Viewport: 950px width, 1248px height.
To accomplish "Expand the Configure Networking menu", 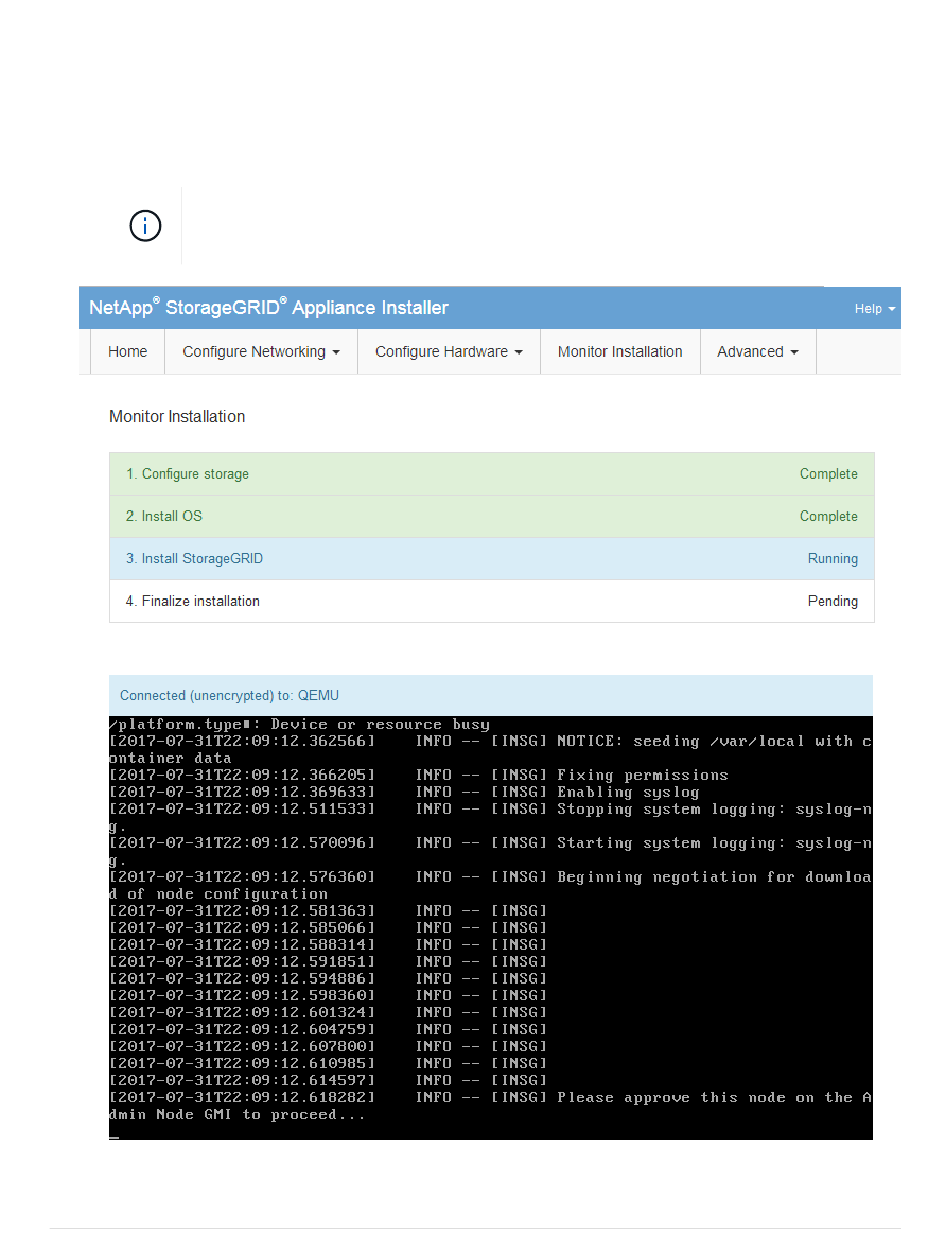I will (261, 352).
